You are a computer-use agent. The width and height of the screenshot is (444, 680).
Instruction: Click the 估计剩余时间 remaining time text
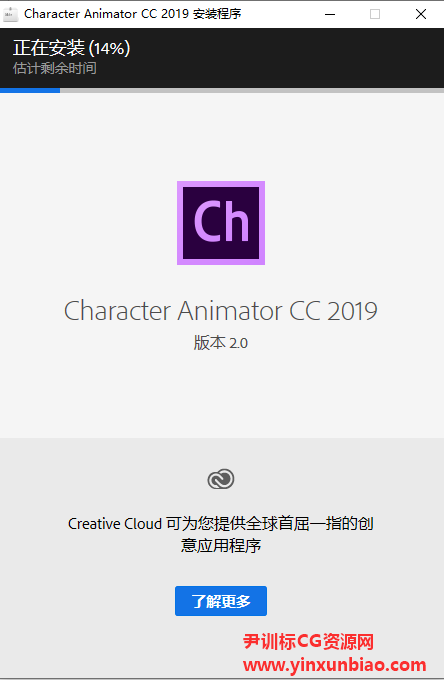[55, 68]
